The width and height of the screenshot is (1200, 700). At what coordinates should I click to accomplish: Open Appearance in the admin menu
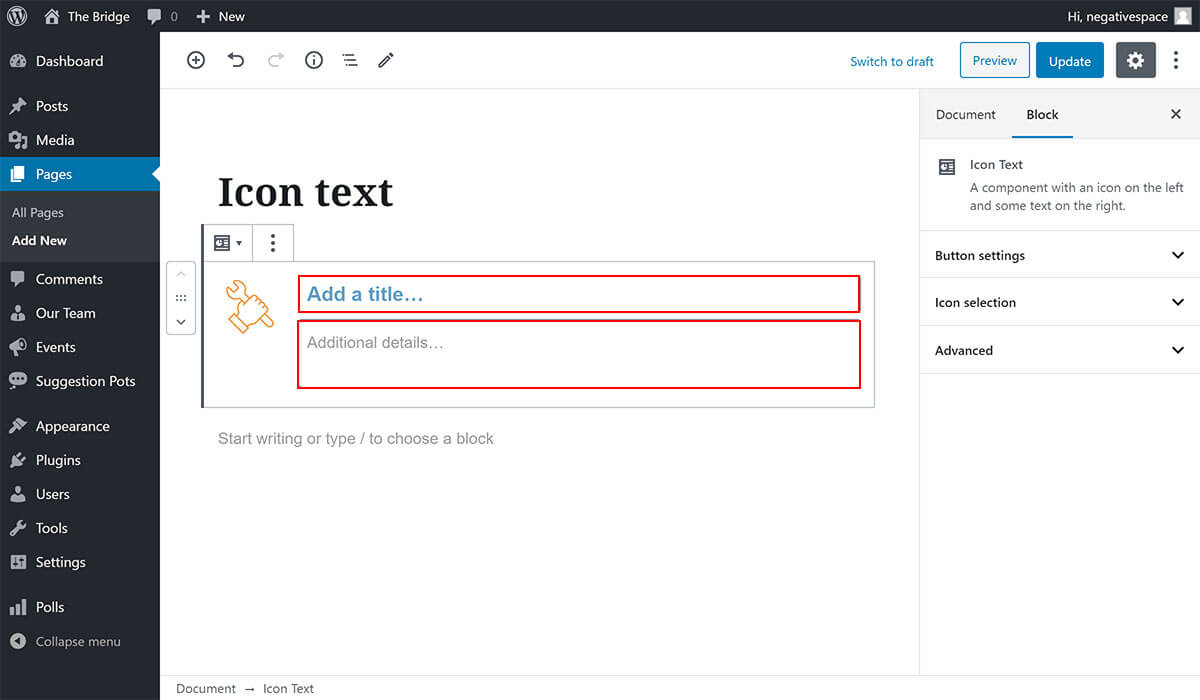(x=72, y=426)
